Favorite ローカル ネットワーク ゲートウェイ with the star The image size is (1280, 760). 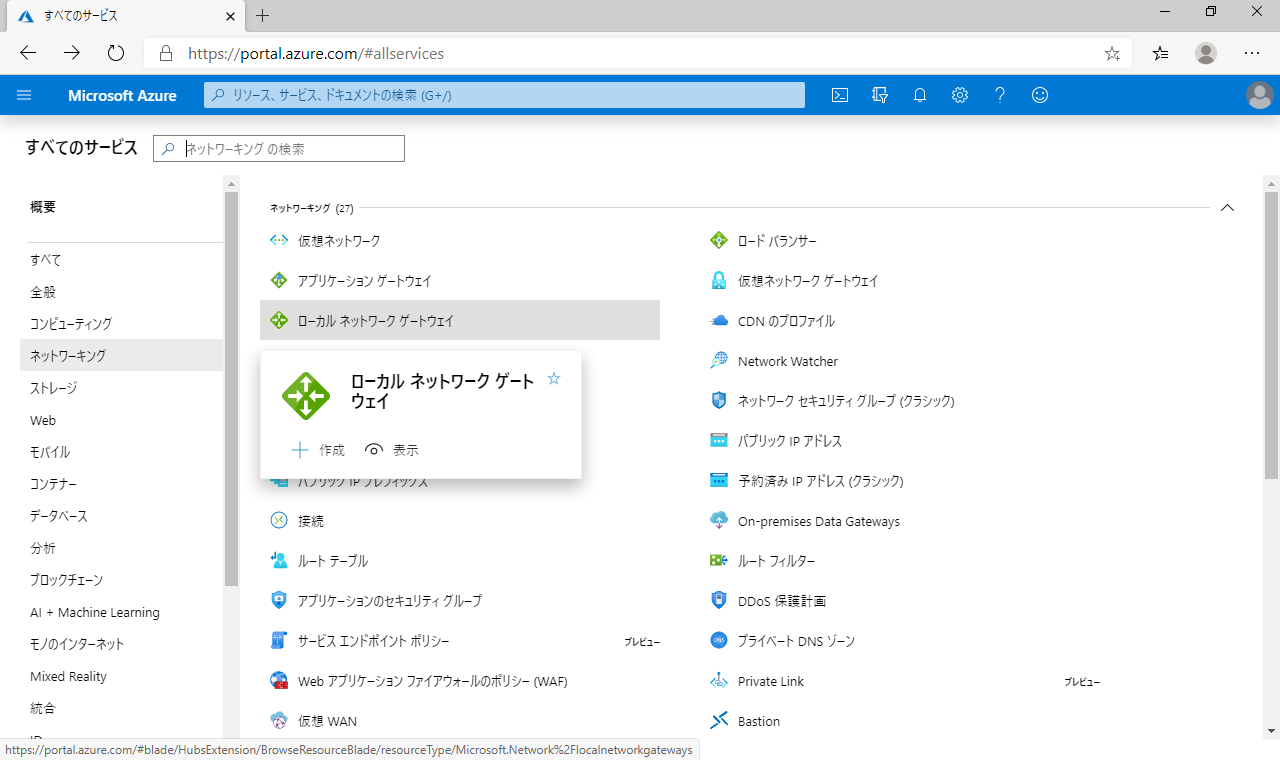click(x=554, y=379)
